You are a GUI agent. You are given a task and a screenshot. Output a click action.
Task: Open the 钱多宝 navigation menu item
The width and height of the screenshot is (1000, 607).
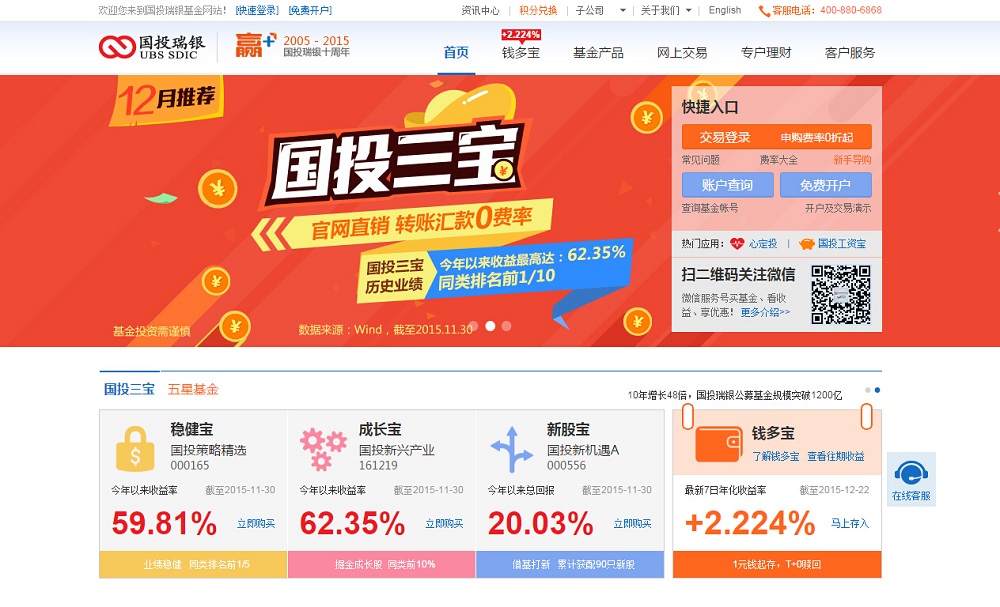pyautogui.click(x=520, y=53)
